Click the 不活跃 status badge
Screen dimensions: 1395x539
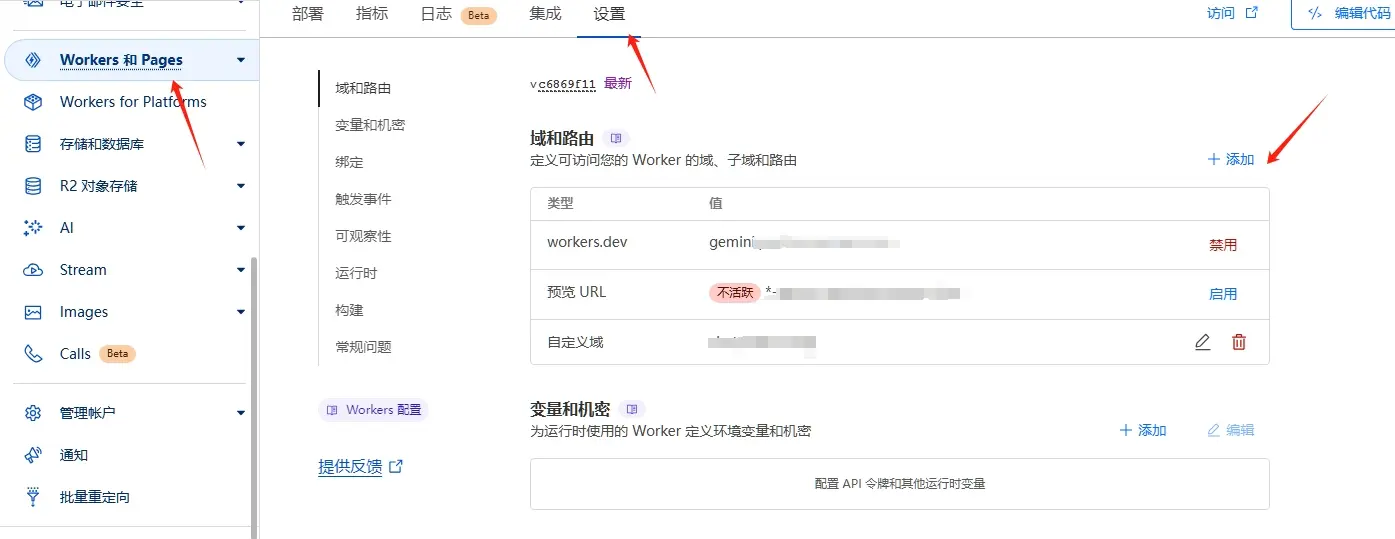point(735,293)
